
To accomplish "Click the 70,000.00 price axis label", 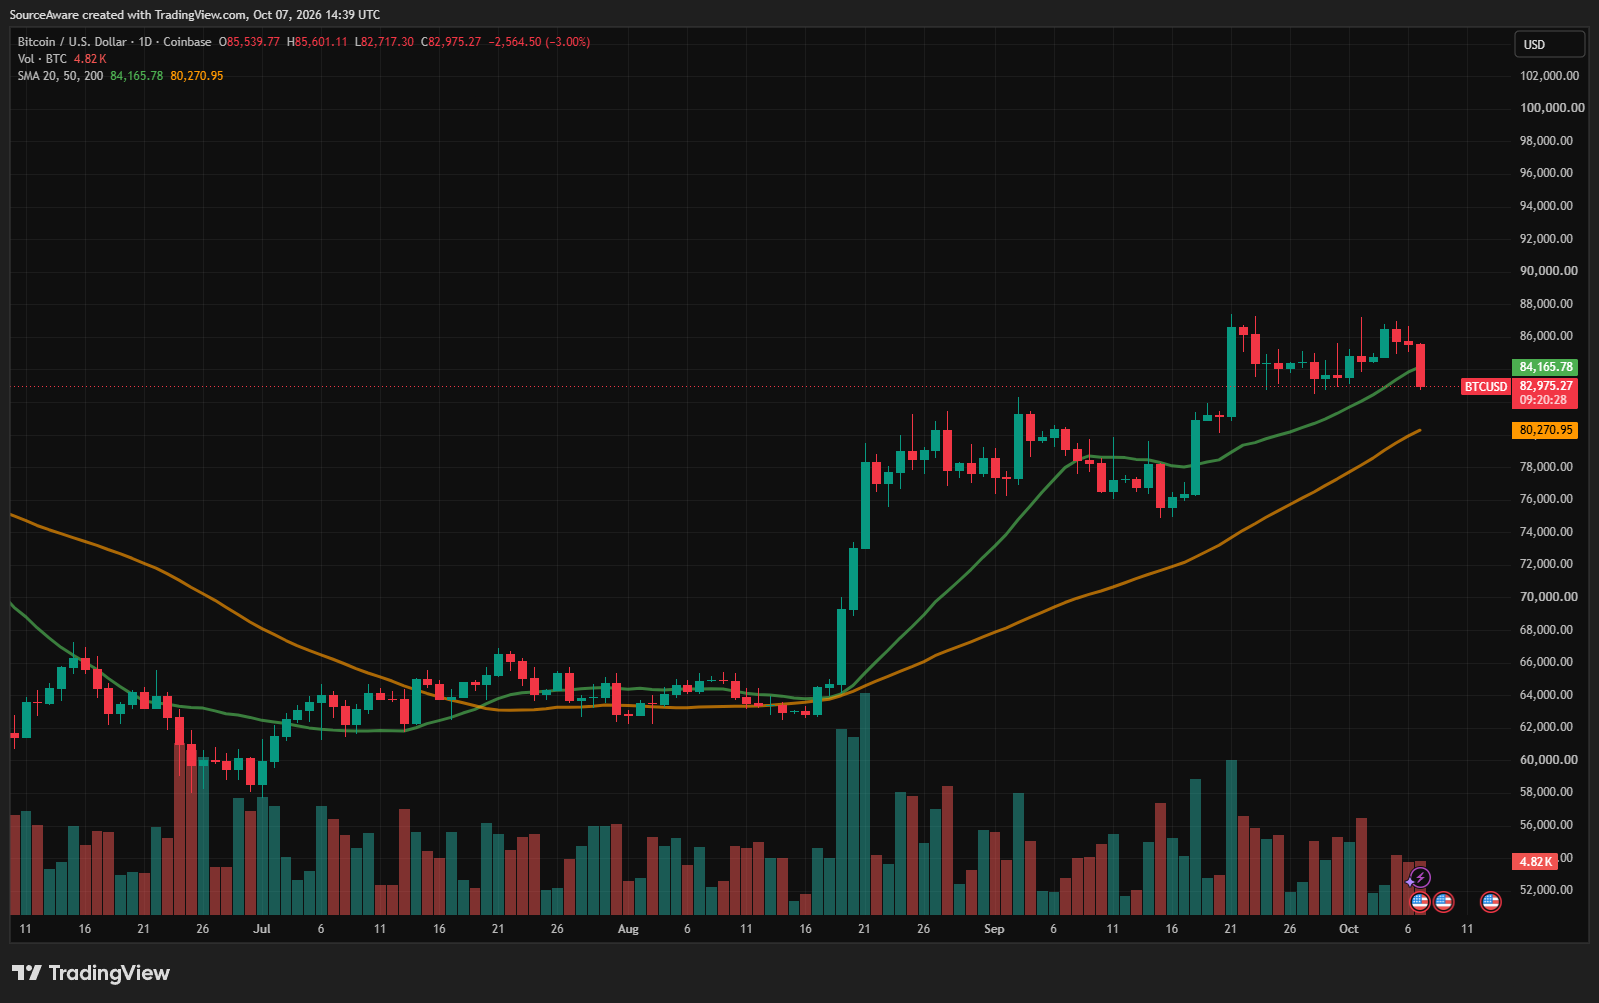I will click(1549, 597).
